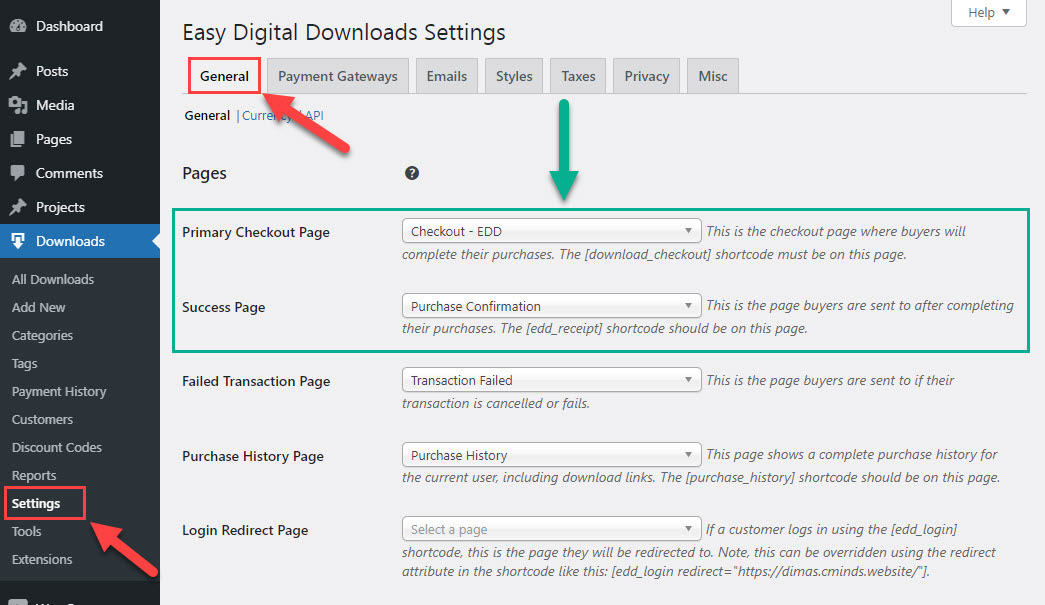Click the Pages stack icon
The height and width of the screenshot is (605, 1045).
18,139
